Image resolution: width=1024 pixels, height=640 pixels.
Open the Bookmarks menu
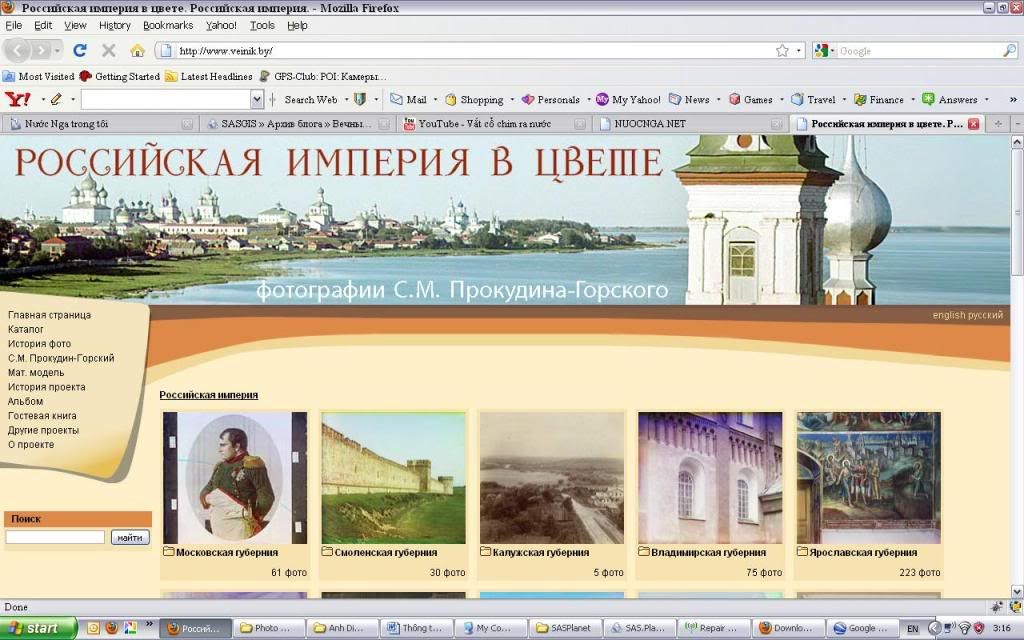tap(168, 25)
